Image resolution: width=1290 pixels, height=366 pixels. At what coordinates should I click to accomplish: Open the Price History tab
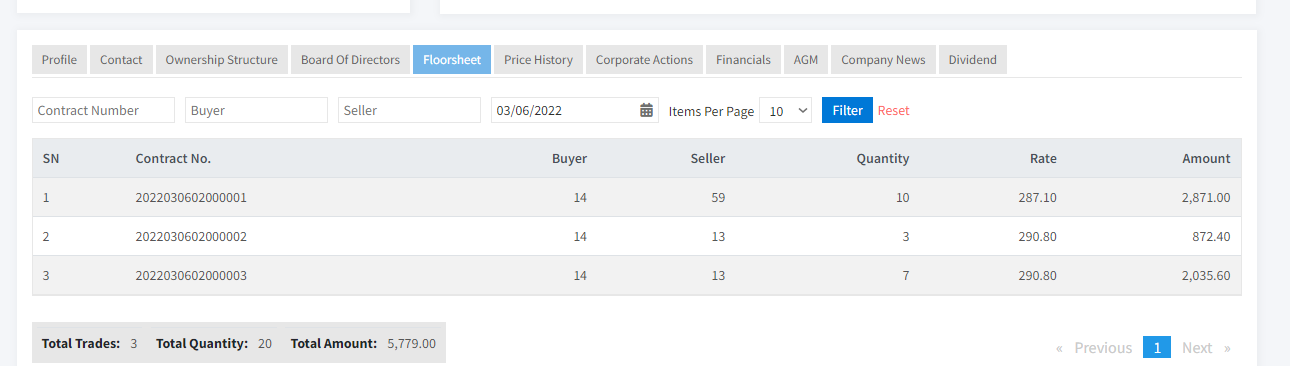tap(538, 60)
